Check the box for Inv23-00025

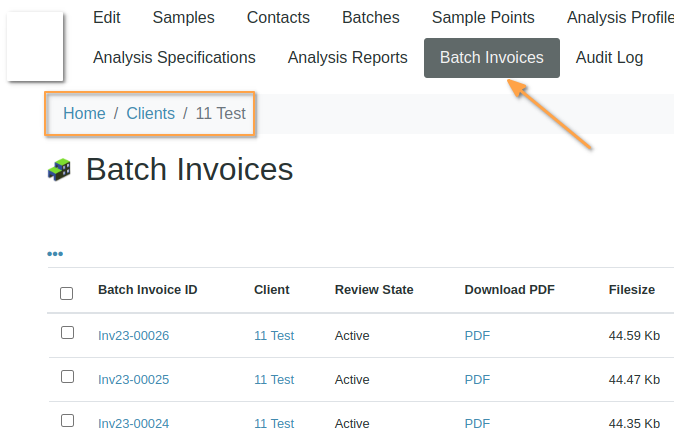[x=67, y=377]
